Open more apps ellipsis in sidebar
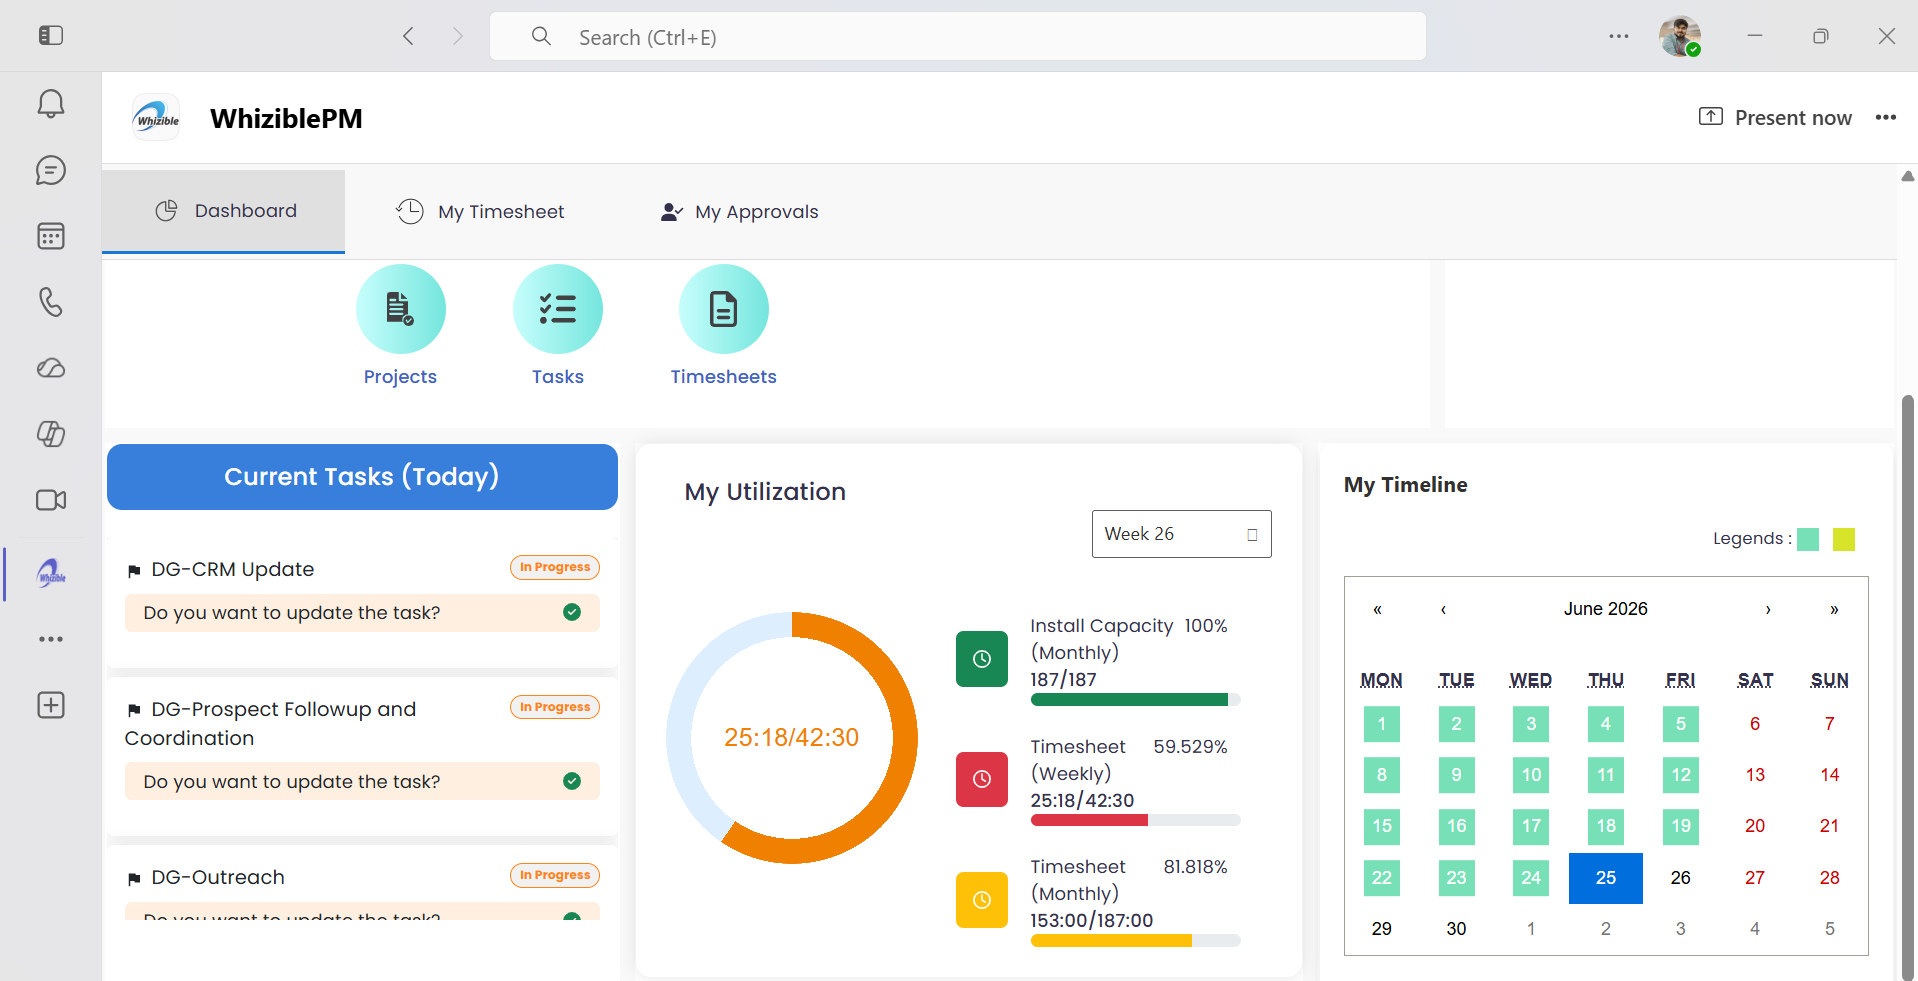This screenshot has height=981, width=1918. coord(51,639)
